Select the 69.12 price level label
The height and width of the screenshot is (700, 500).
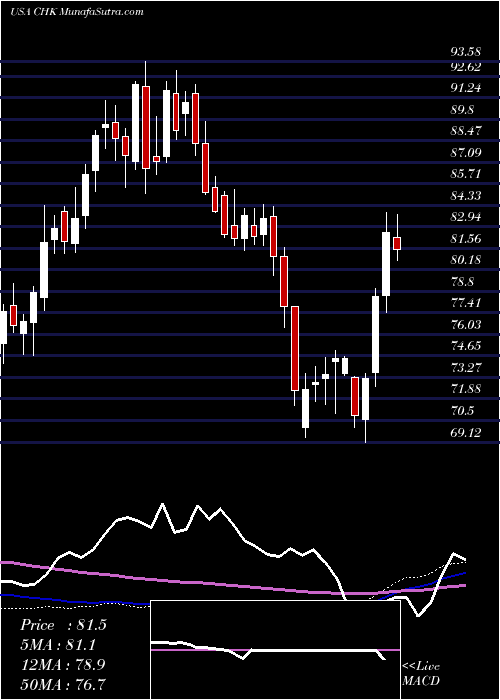(466, 432)
